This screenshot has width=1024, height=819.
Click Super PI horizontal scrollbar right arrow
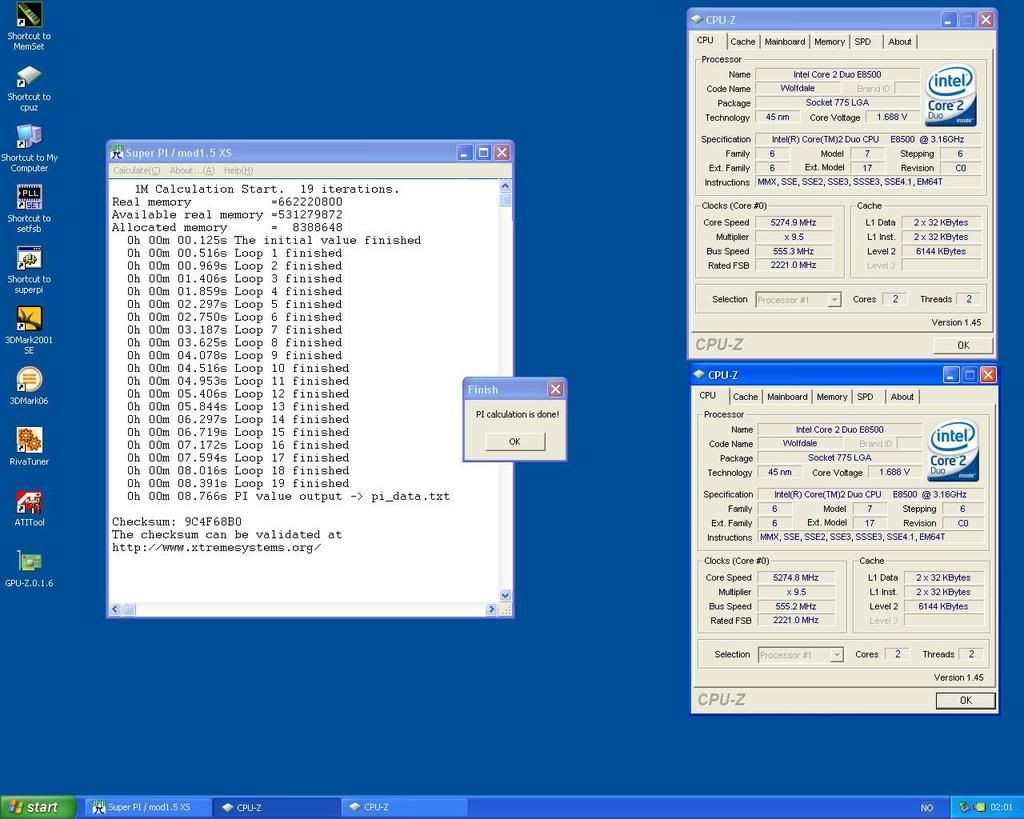click(492, 609)
